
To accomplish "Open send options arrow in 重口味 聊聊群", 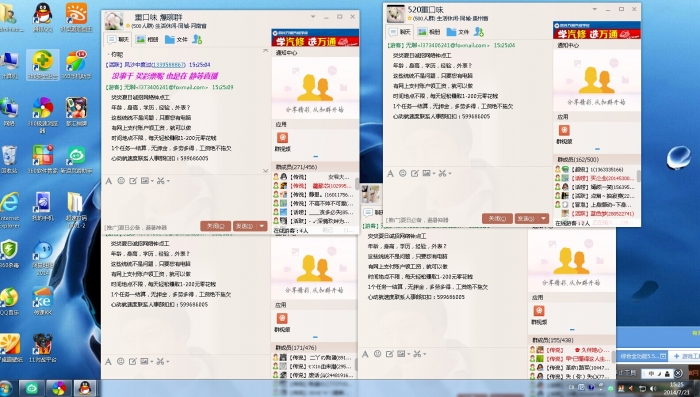I will coord(262,226).
